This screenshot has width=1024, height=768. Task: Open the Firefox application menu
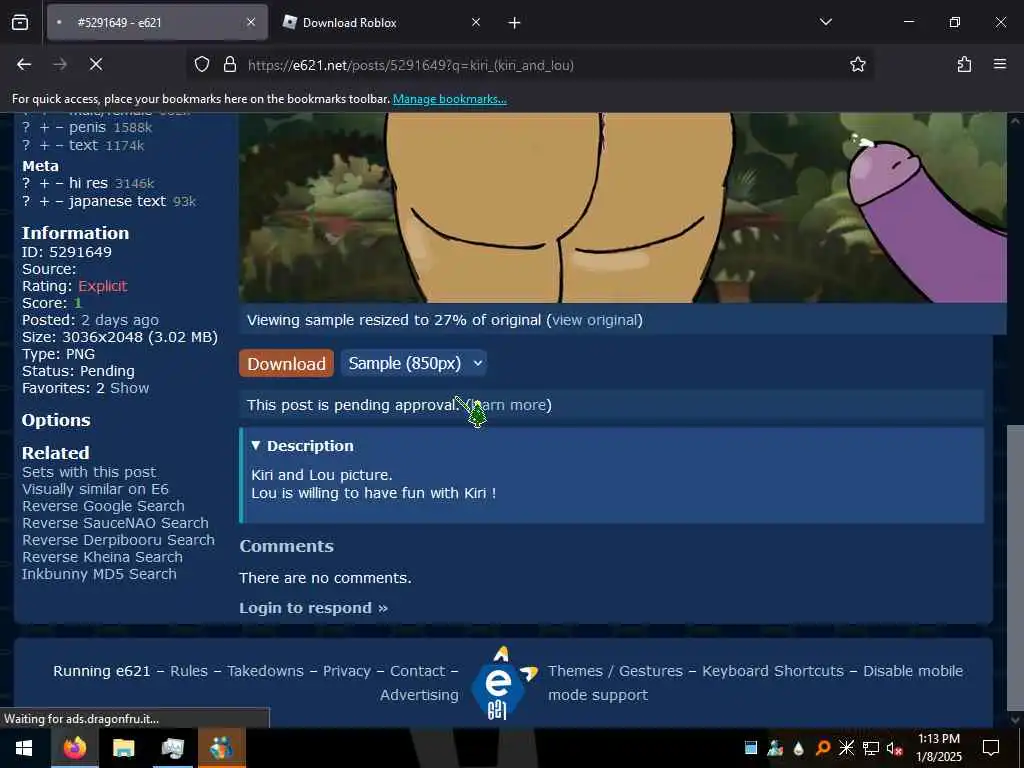[1000, 64]
